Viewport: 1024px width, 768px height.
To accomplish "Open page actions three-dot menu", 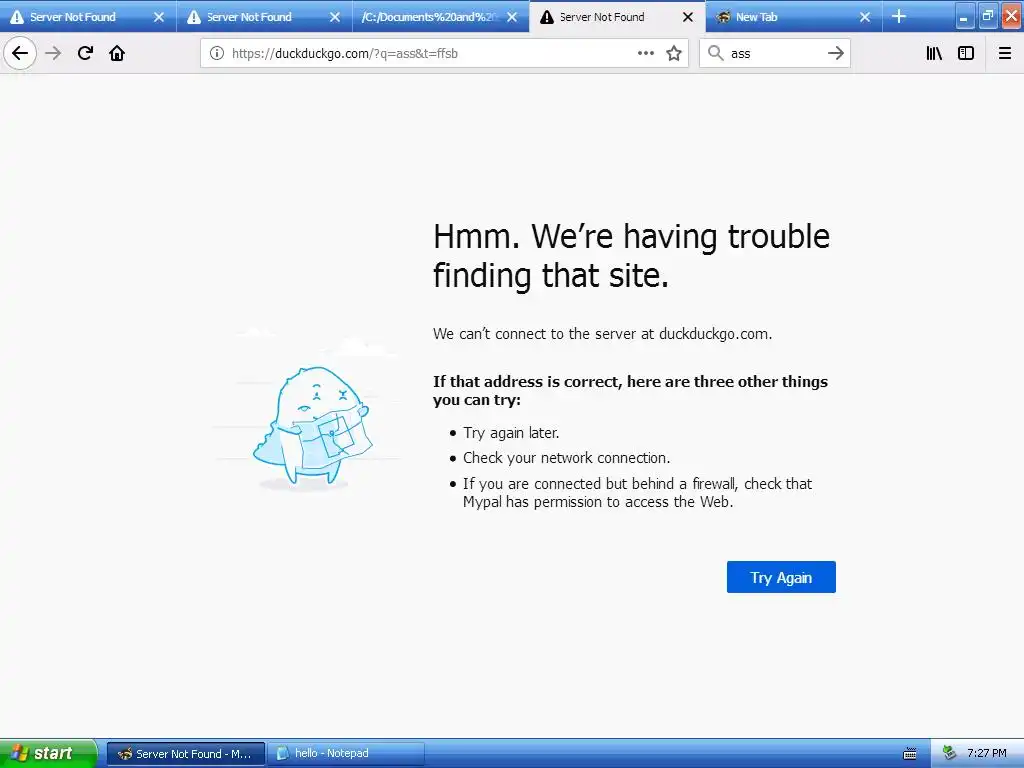I will point(645,54).
